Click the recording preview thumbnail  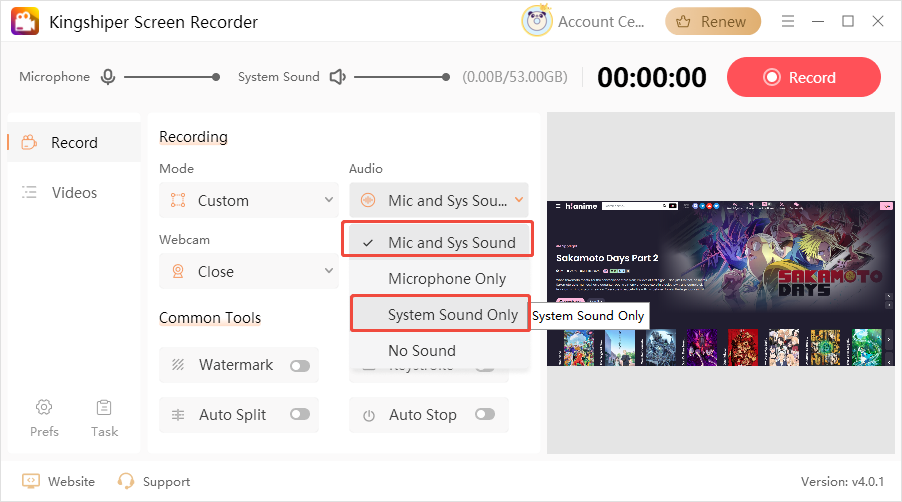[x=720, y=283]
